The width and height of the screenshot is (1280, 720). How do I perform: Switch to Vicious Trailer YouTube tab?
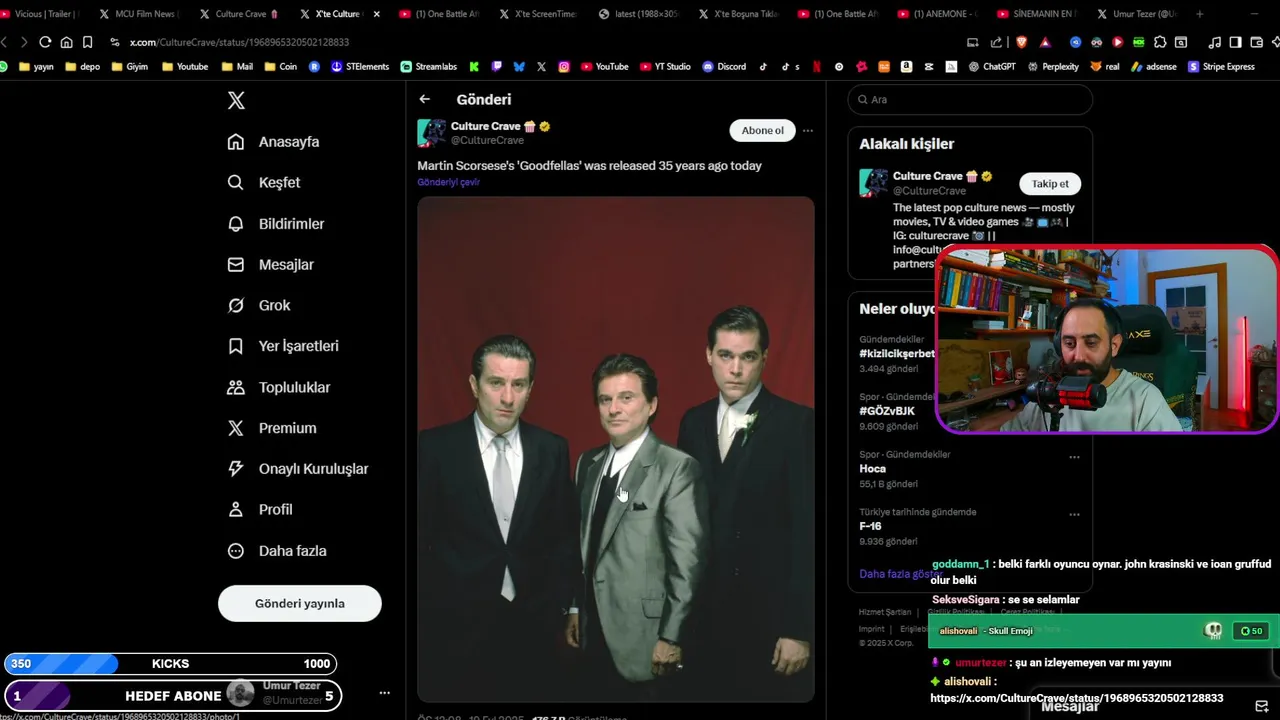[x=40, y=14]
